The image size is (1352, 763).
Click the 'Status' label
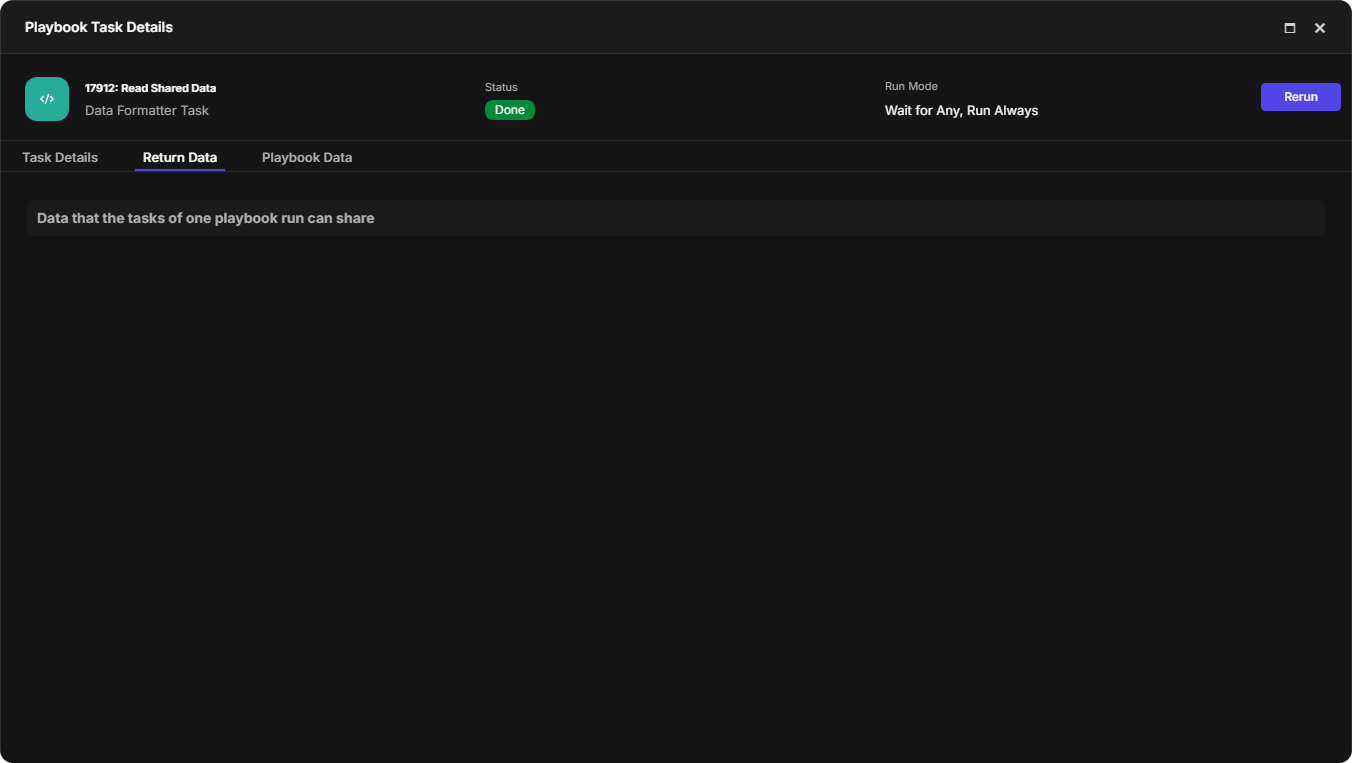pos(501,87)
